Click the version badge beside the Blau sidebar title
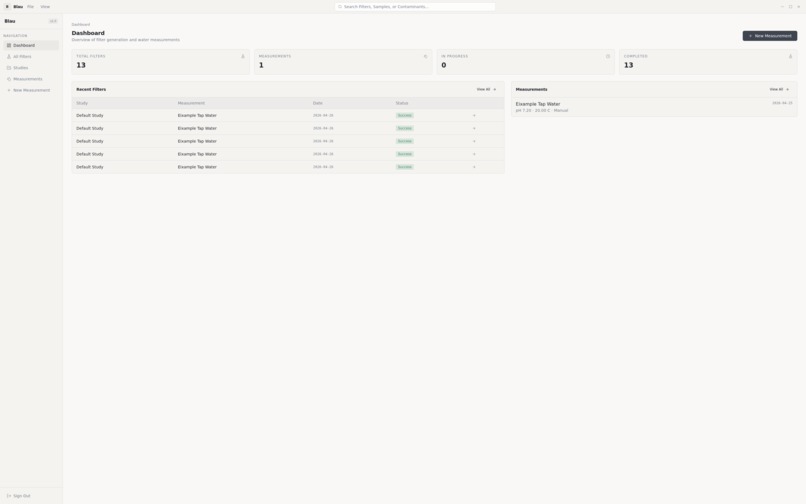 pyautogui.click(x=53, y=21)
